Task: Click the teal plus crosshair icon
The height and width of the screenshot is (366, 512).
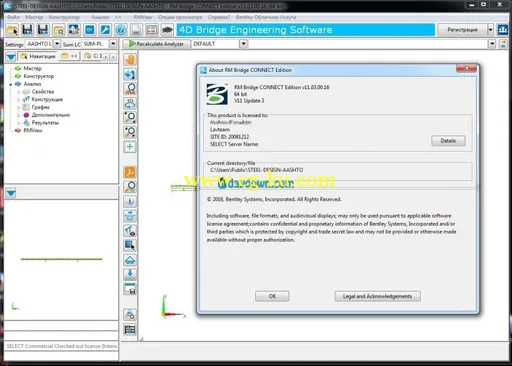Action: click(130, 147)
